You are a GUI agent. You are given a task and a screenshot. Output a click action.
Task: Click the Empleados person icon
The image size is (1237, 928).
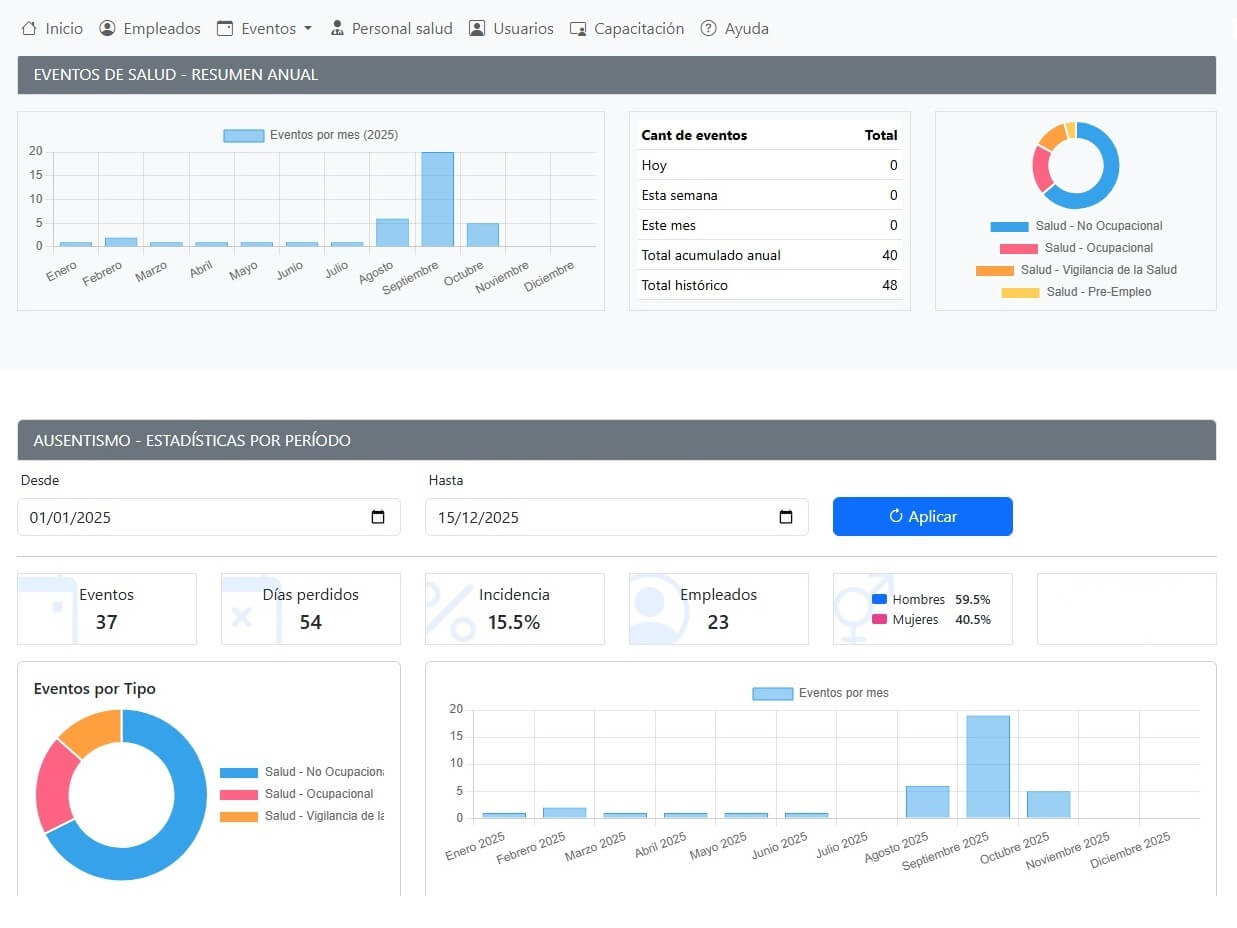click(x=108, y=29)
